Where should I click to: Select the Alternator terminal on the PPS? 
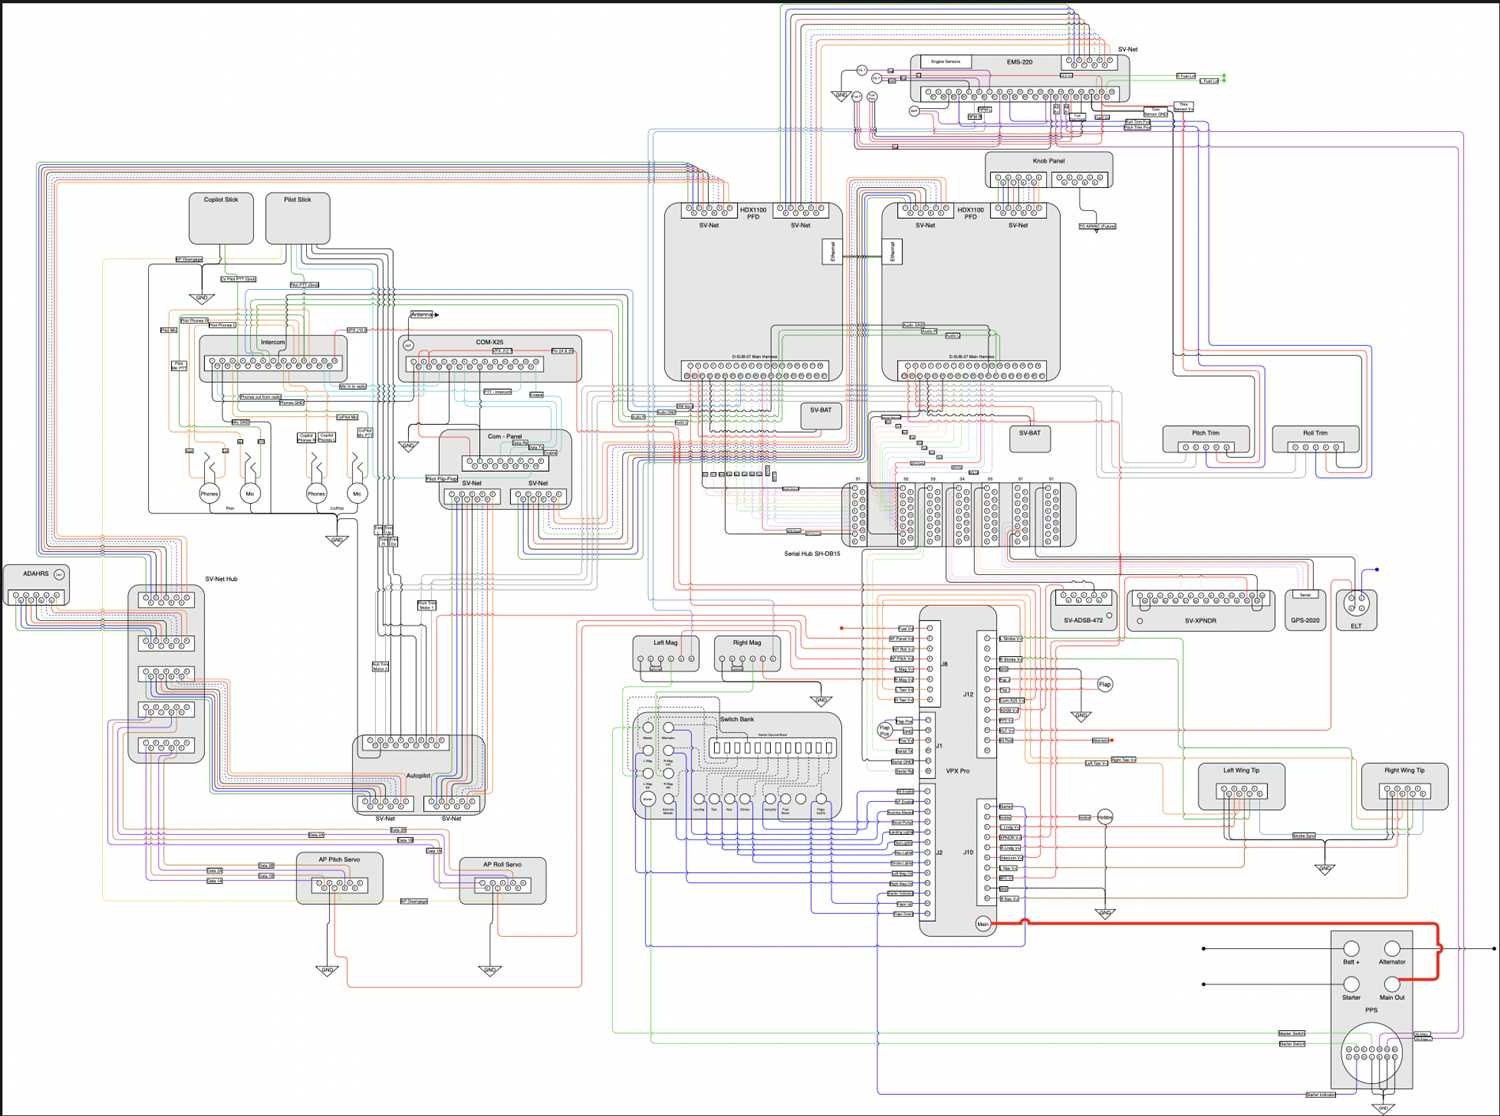[x=1392, y=948]
